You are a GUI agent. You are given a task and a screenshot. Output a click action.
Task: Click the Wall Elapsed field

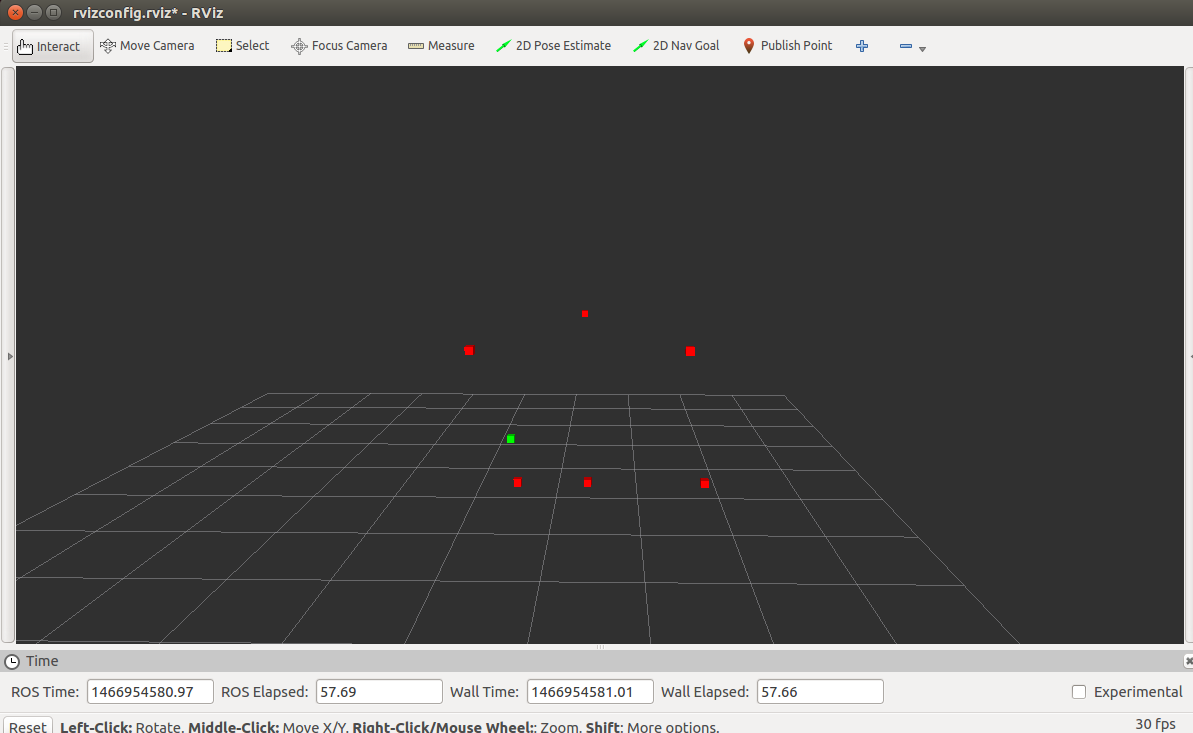click(819, 692)
